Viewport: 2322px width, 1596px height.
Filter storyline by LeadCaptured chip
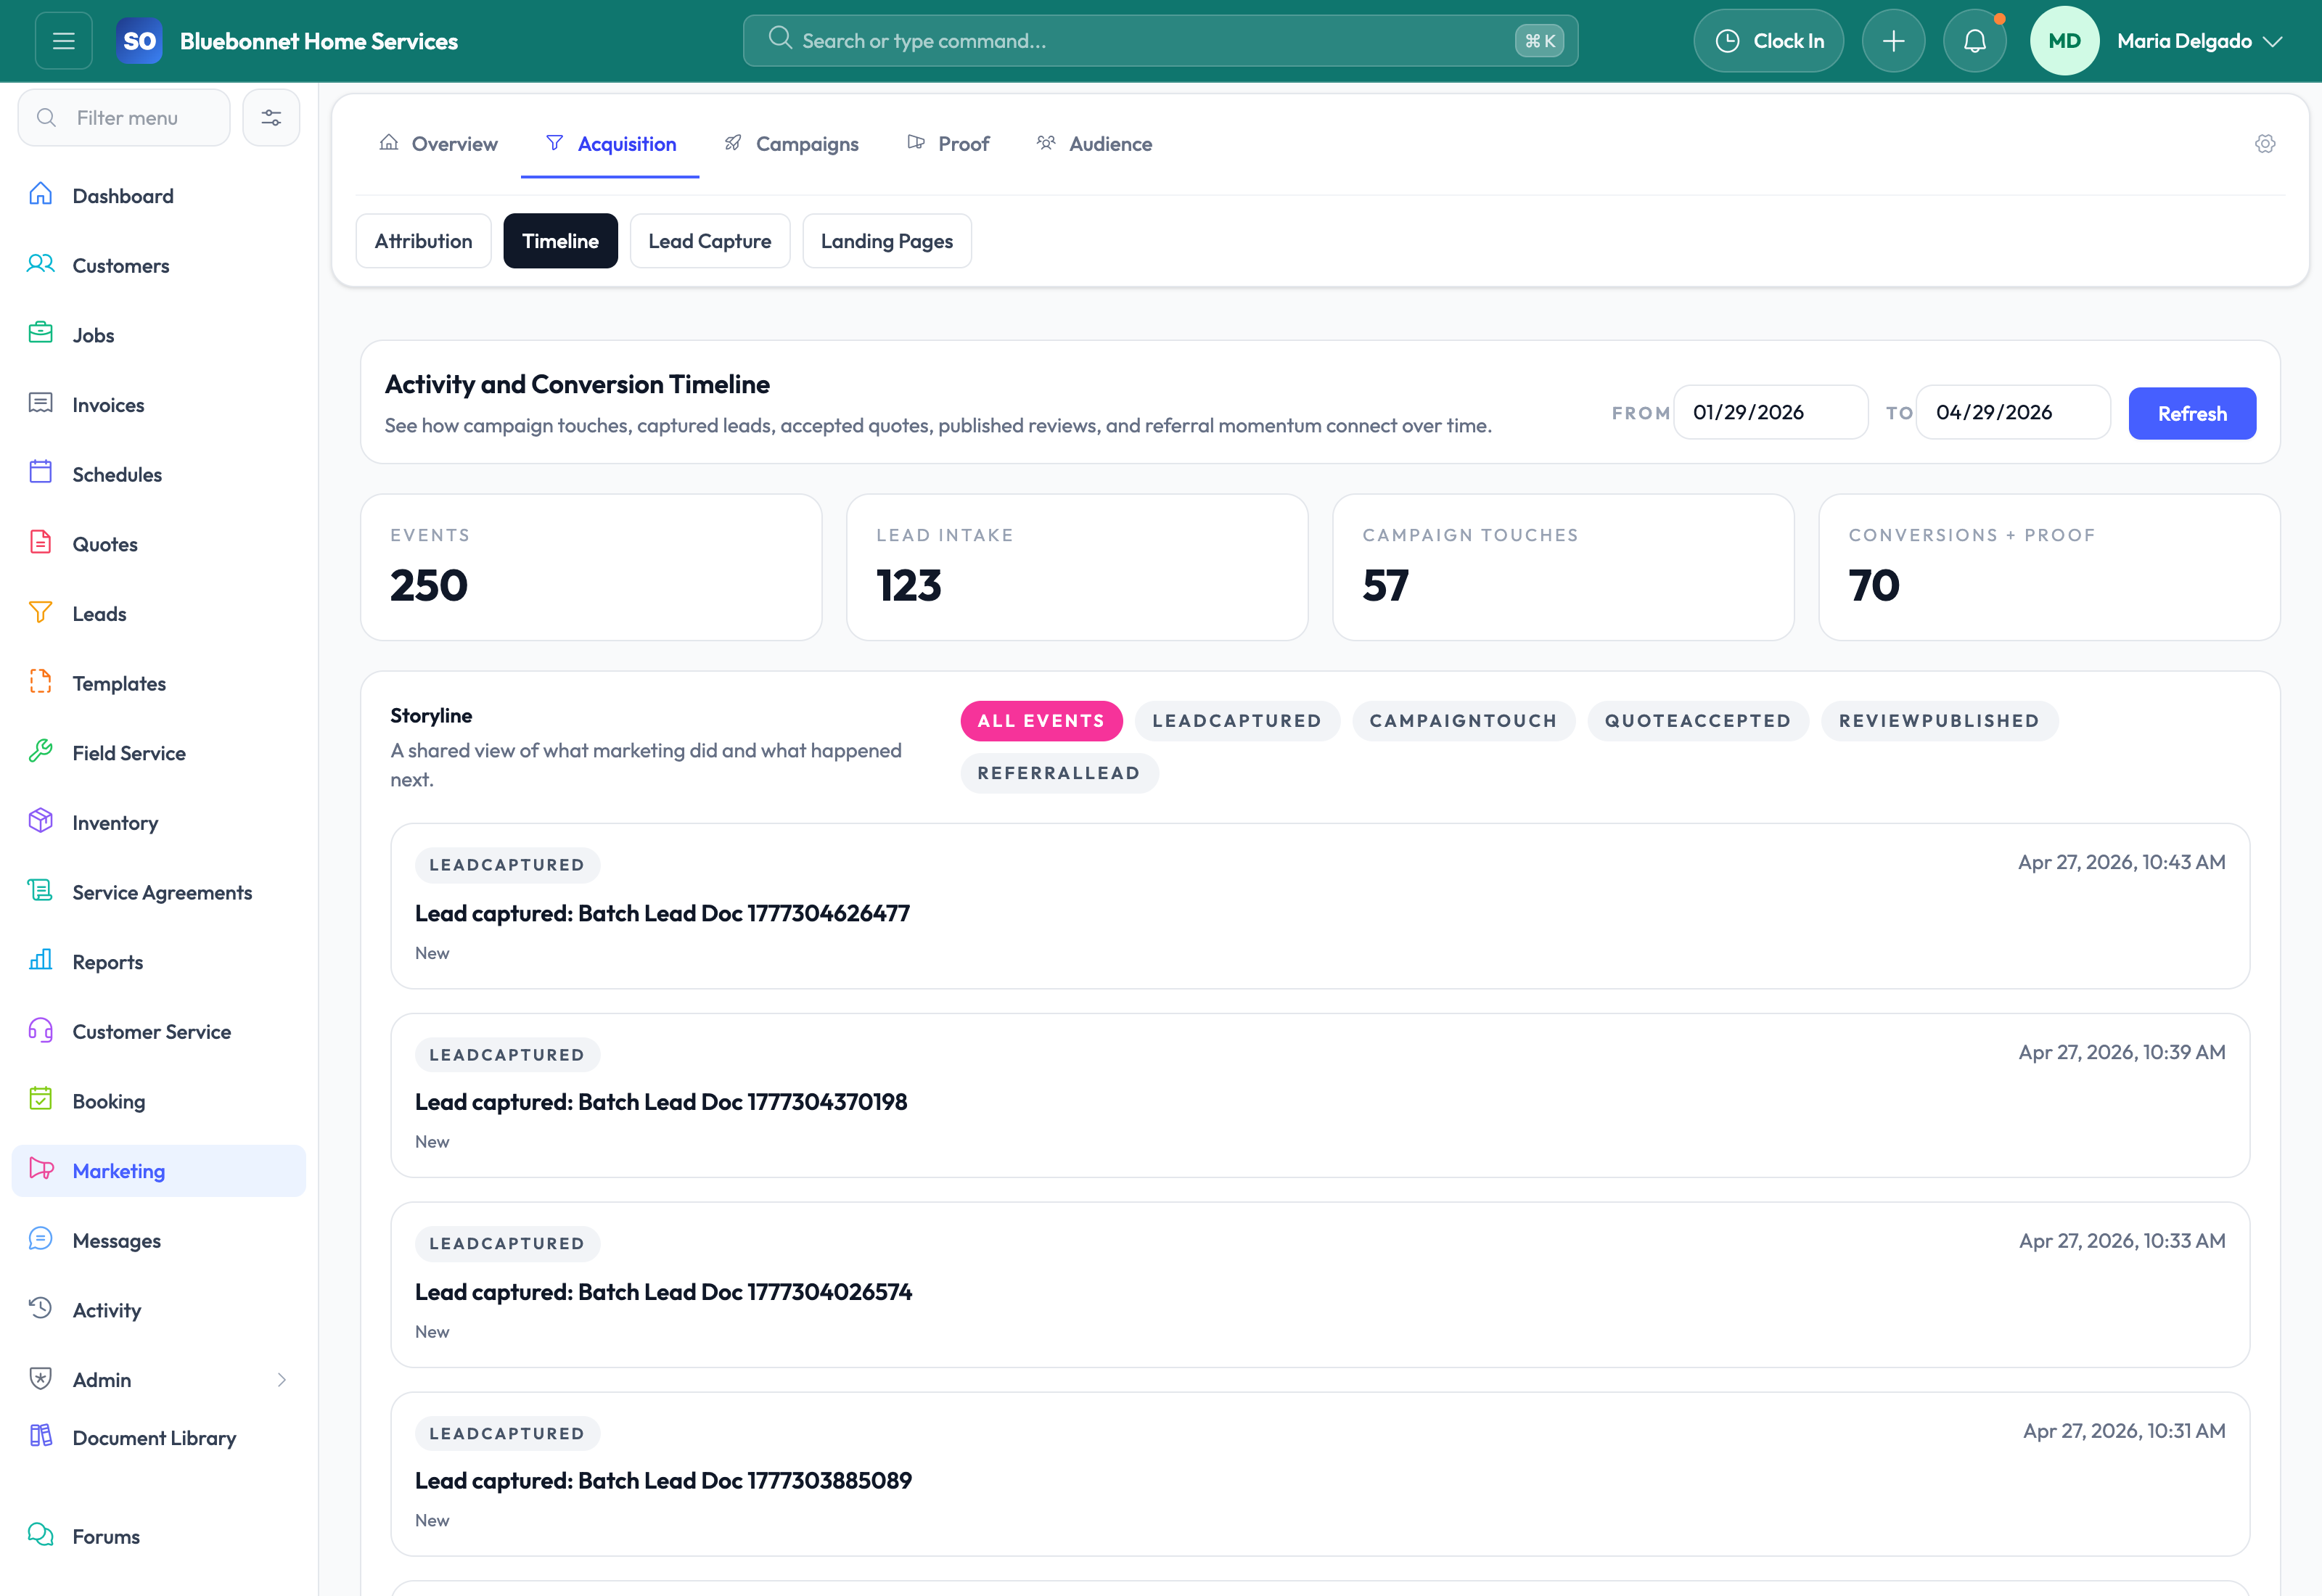(x=1237, y=721)
